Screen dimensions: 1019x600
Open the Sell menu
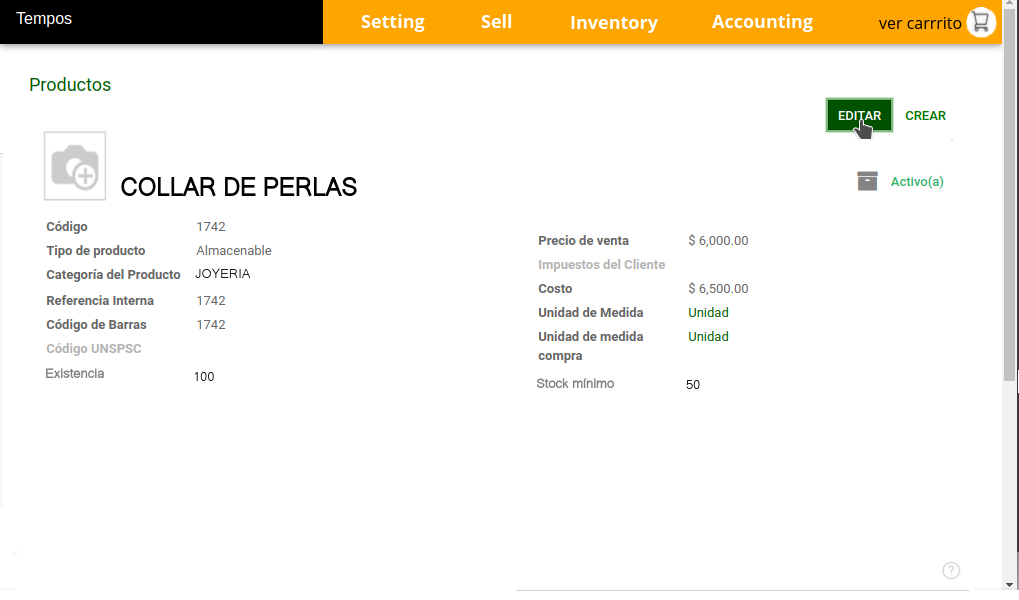point(496,22)
